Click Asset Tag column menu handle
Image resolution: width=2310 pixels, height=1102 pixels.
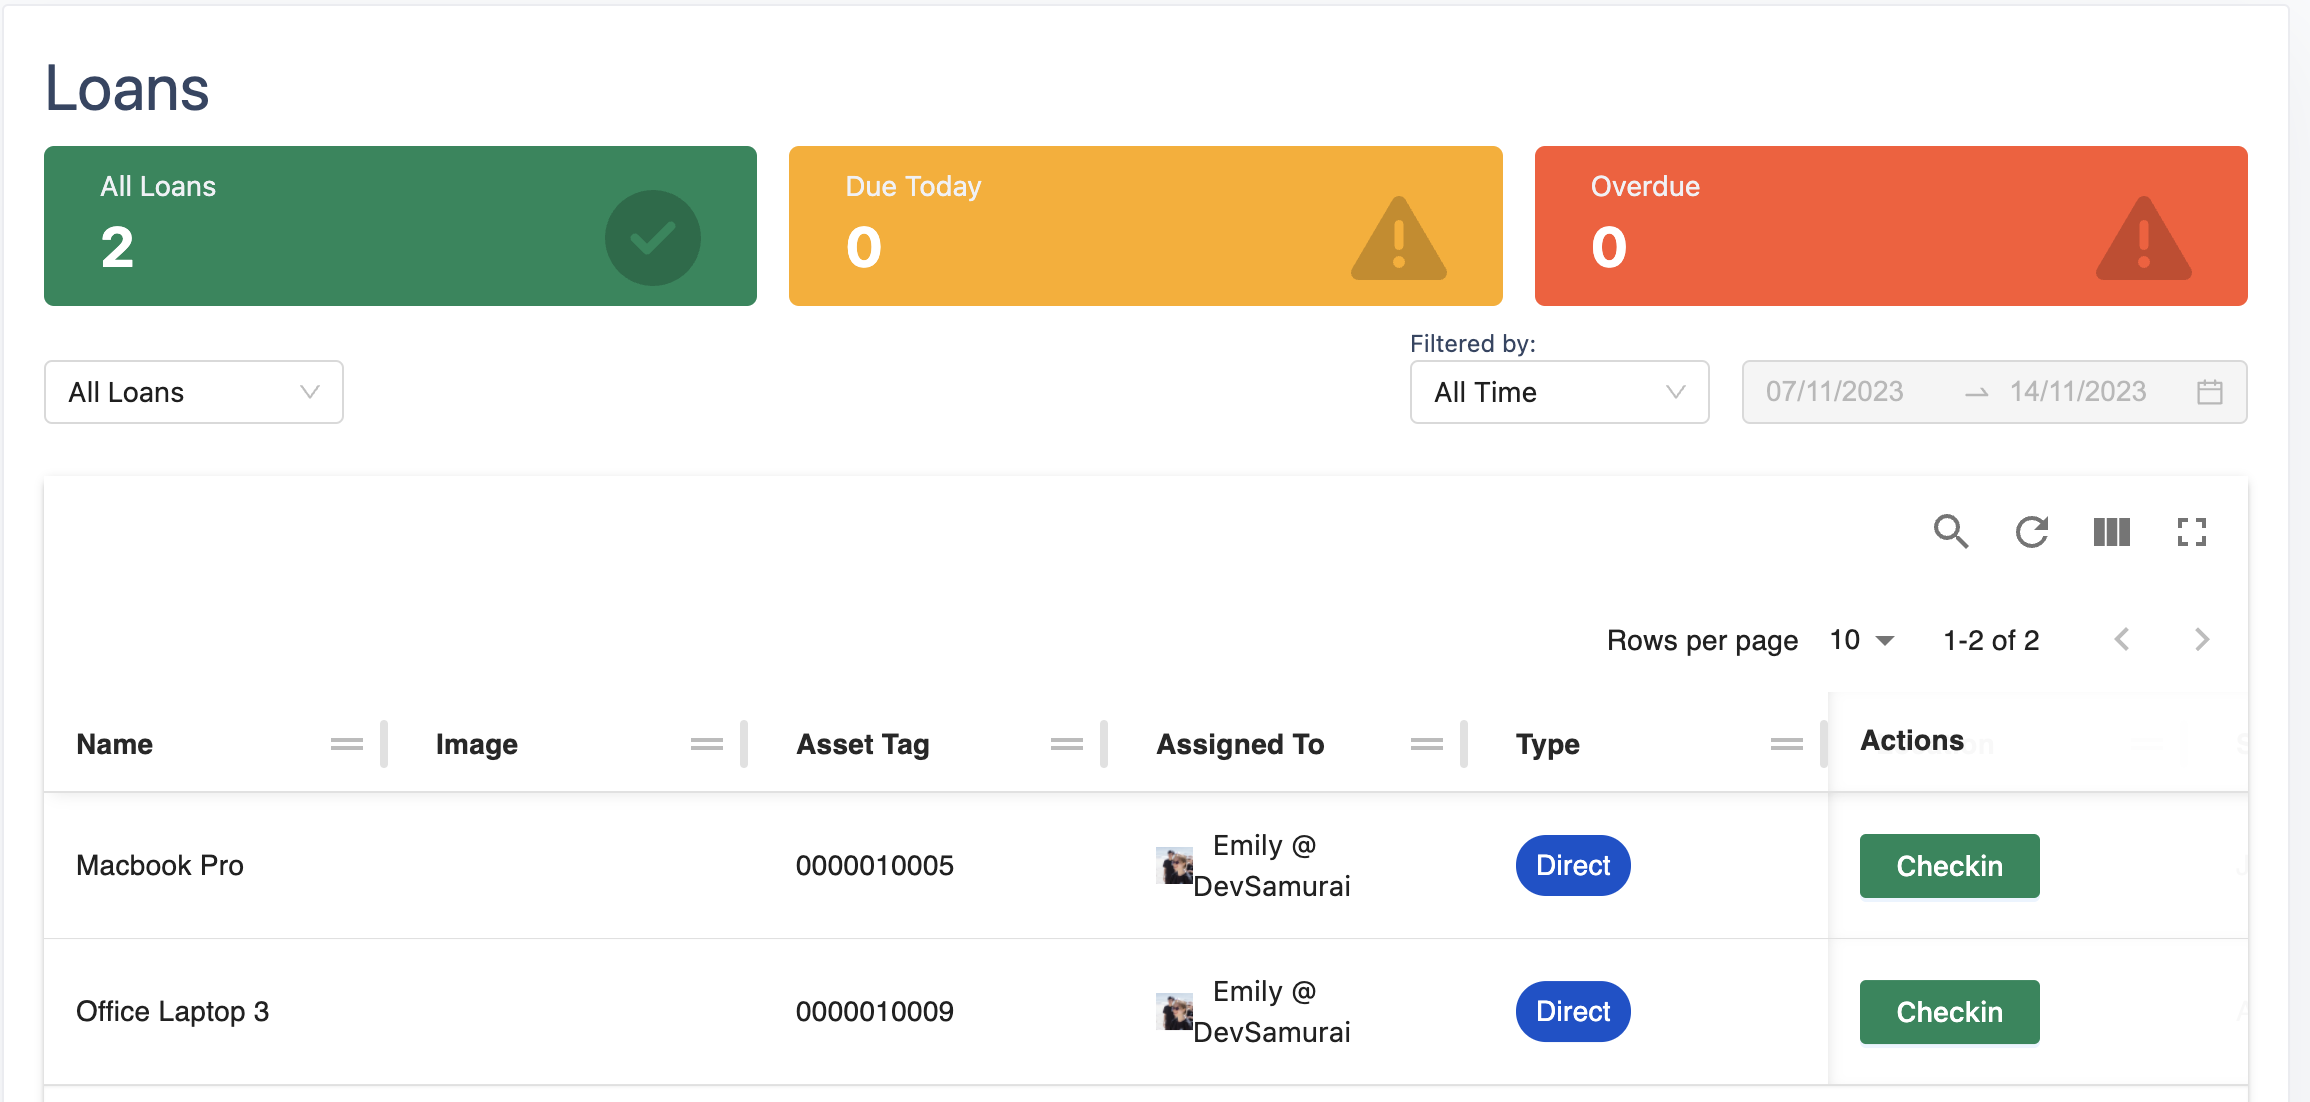point(1066,744)
